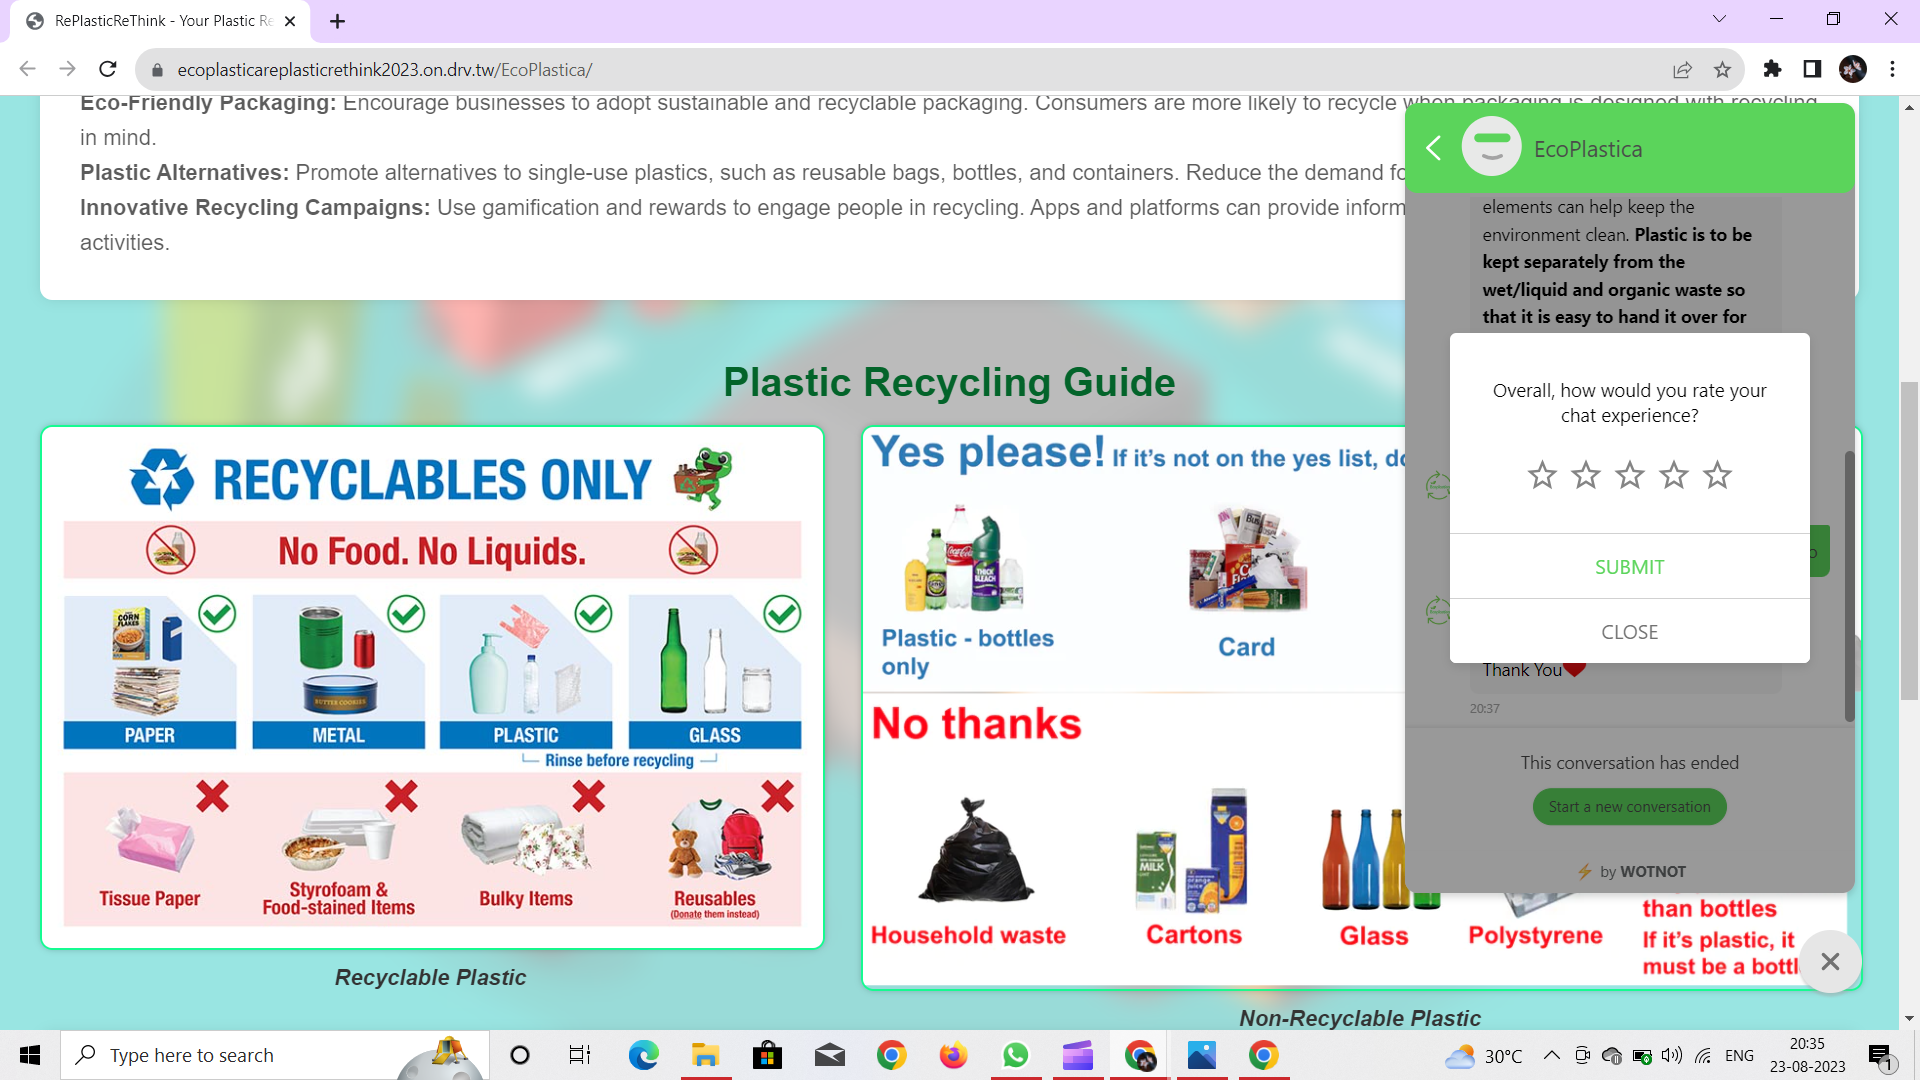Reload the current page
The width and height of the screenshot is (1920, 1080).
[x=108, y=69]
